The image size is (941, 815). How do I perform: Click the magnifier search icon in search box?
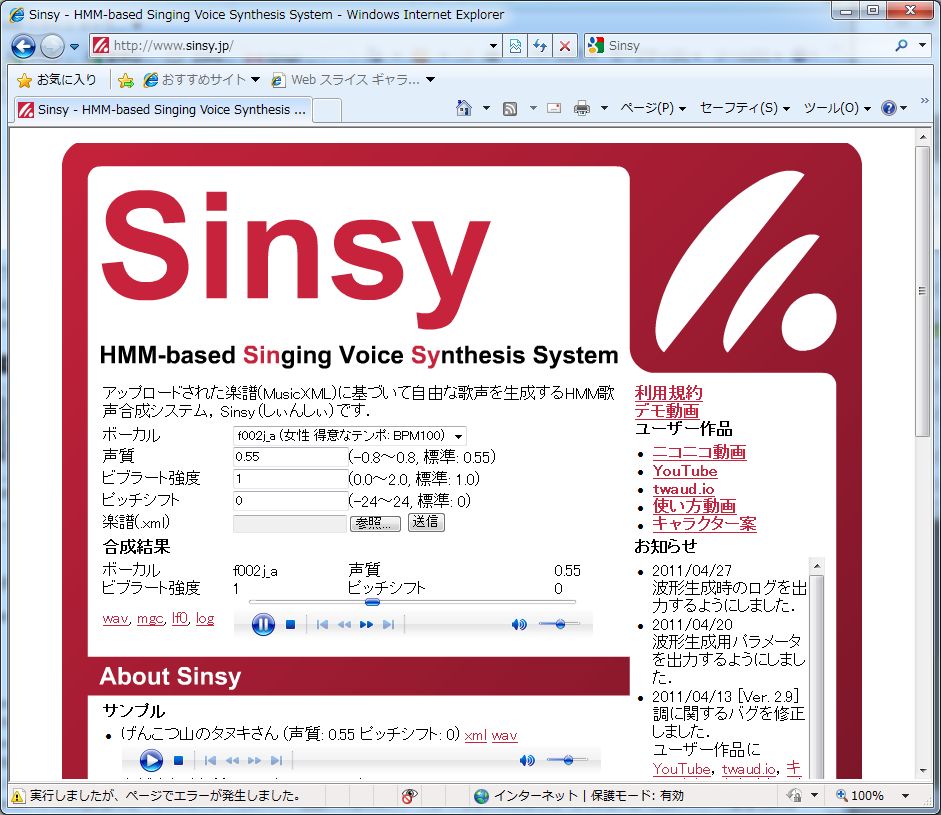pos(901,46)
